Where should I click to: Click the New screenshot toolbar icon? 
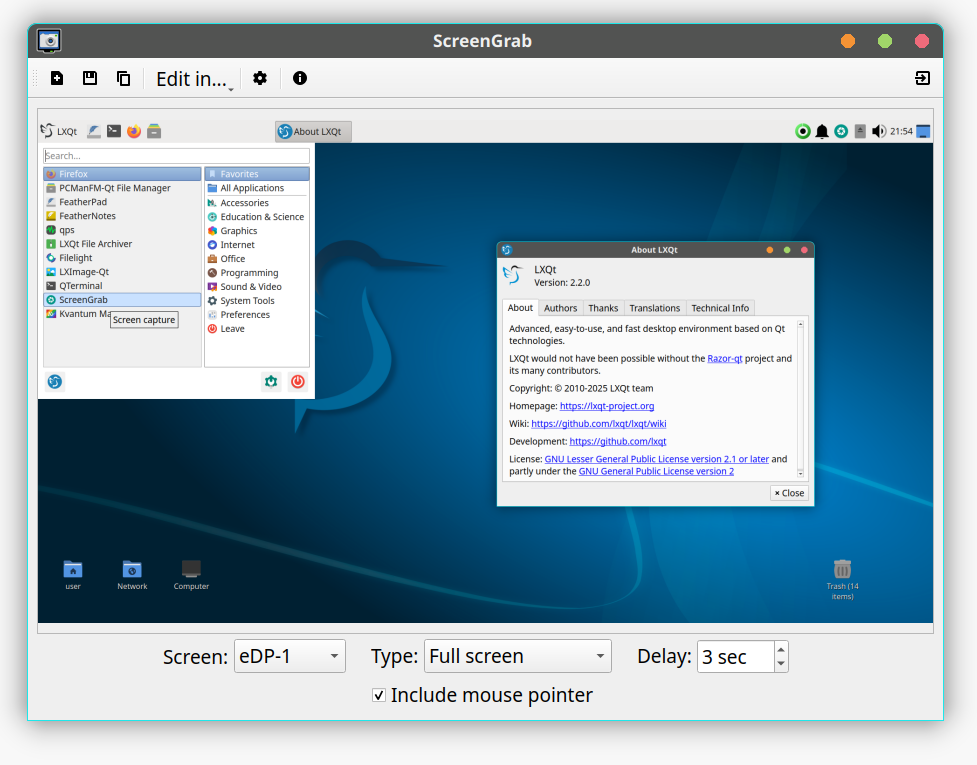click(x=57, y=78)
